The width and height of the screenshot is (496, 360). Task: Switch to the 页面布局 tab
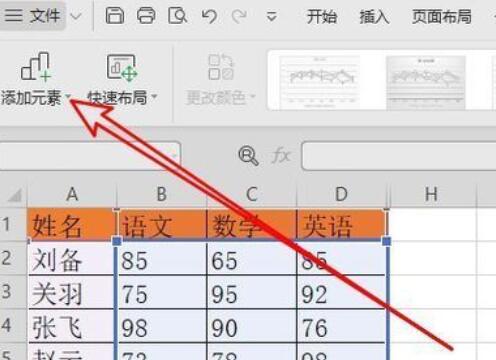pyautogui.click(x=442, y=16)
